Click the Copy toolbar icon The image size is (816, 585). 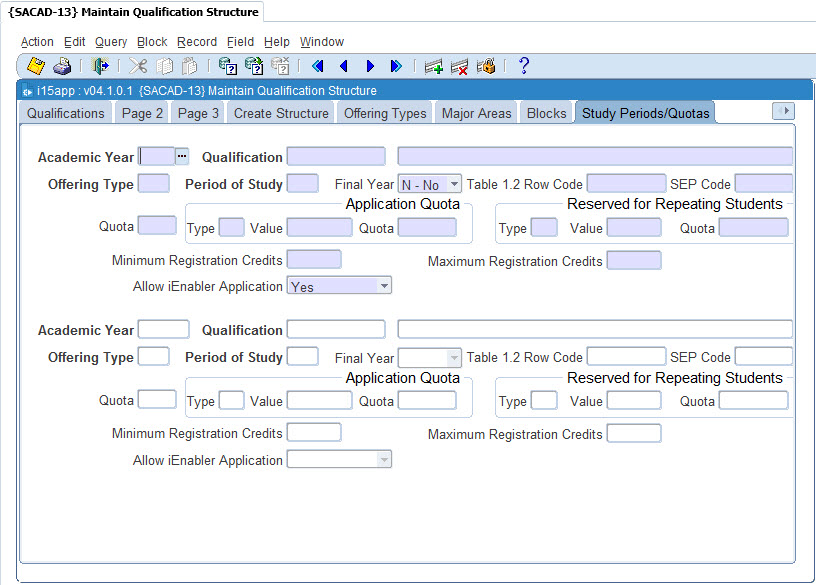(164, 66)
